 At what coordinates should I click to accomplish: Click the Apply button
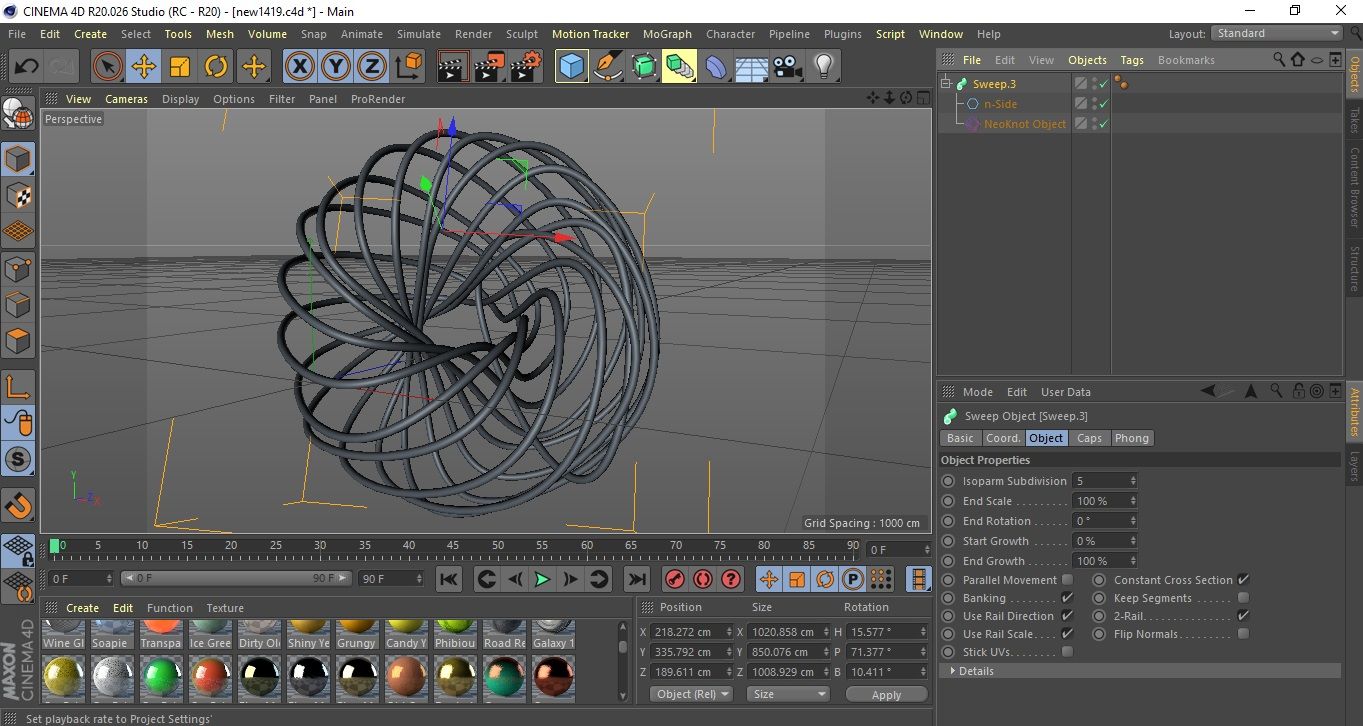pos(886,694)
